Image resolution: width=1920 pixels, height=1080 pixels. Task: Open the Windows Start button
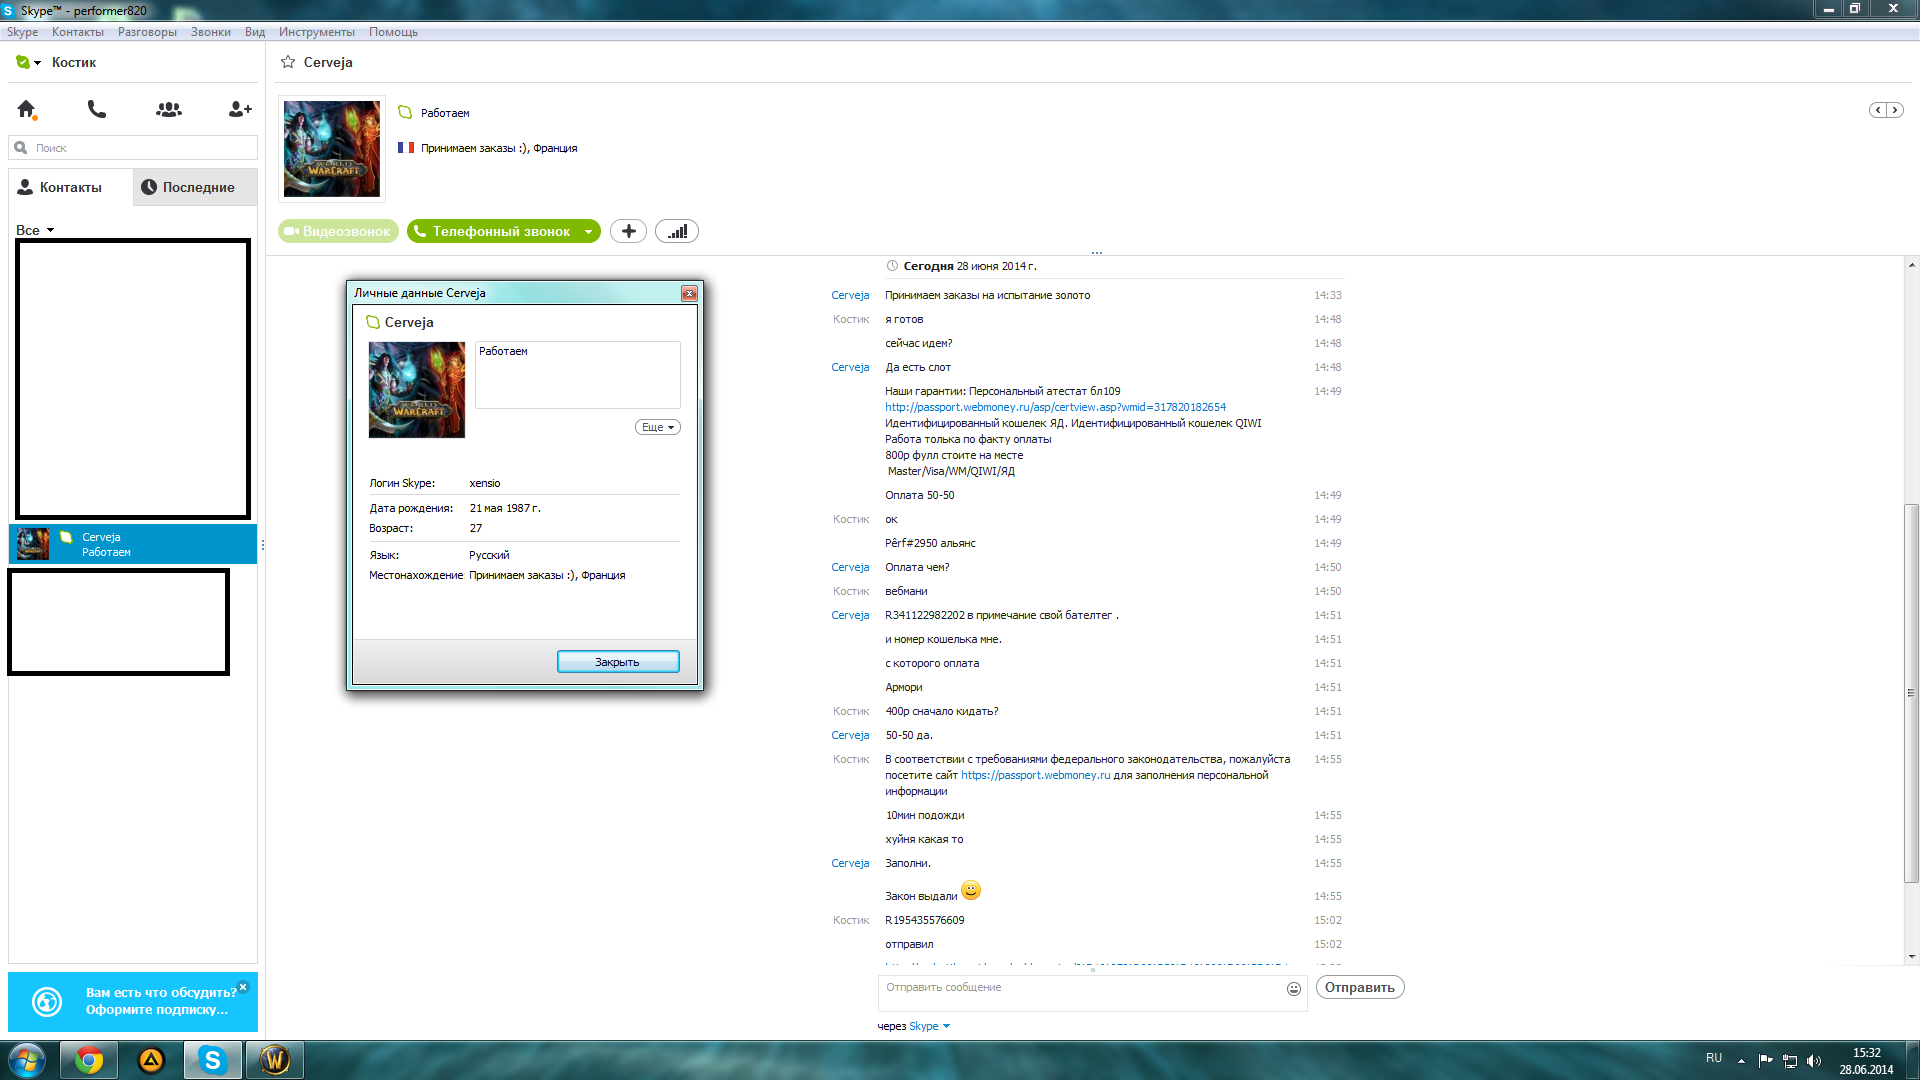coord(27,1060)
